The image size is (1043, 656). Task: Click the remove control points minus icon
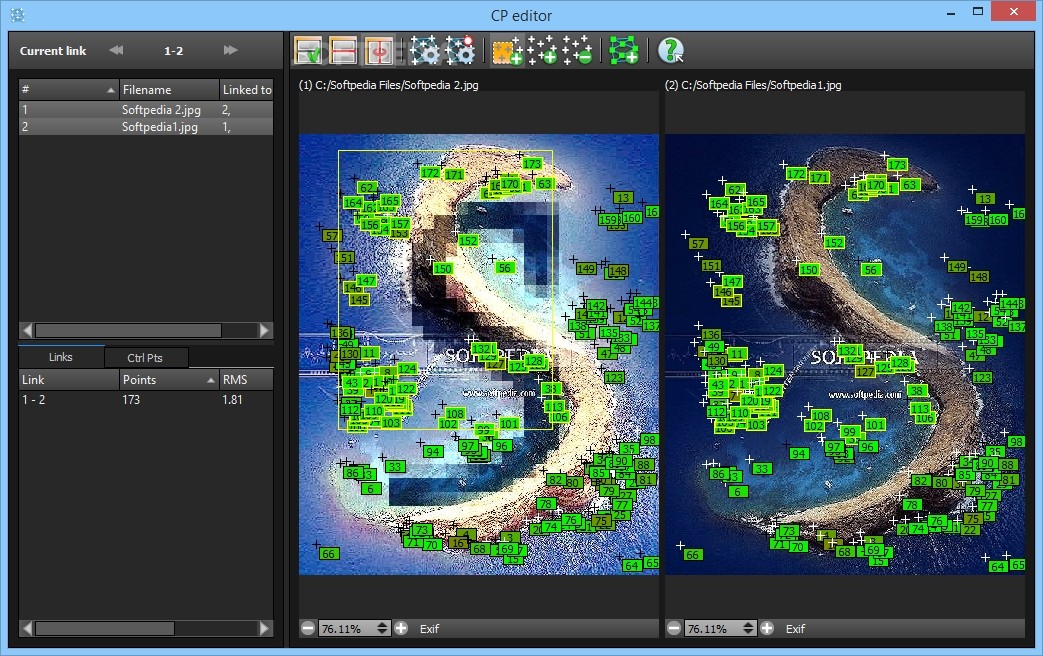(577, 51)
